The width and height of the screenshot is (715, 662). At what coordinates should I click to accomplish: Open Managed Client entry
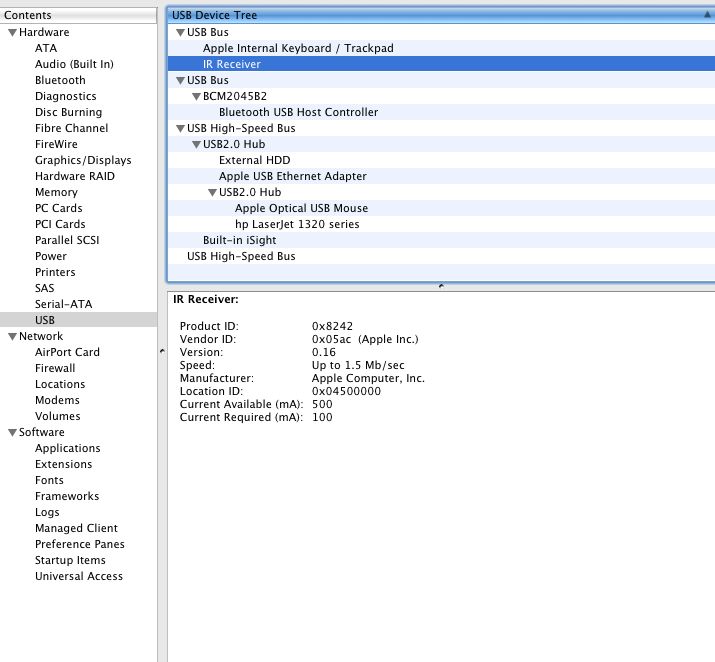pyautogui.click(x=76, y=528)
